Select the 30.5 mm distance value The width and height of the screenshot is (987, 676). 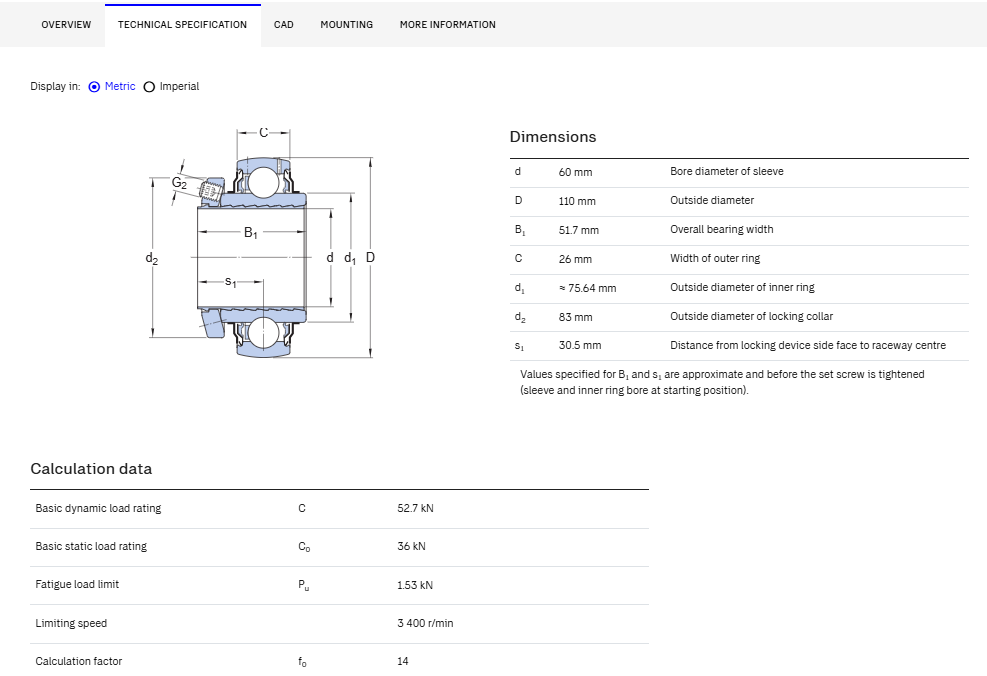tap(580, 346)
